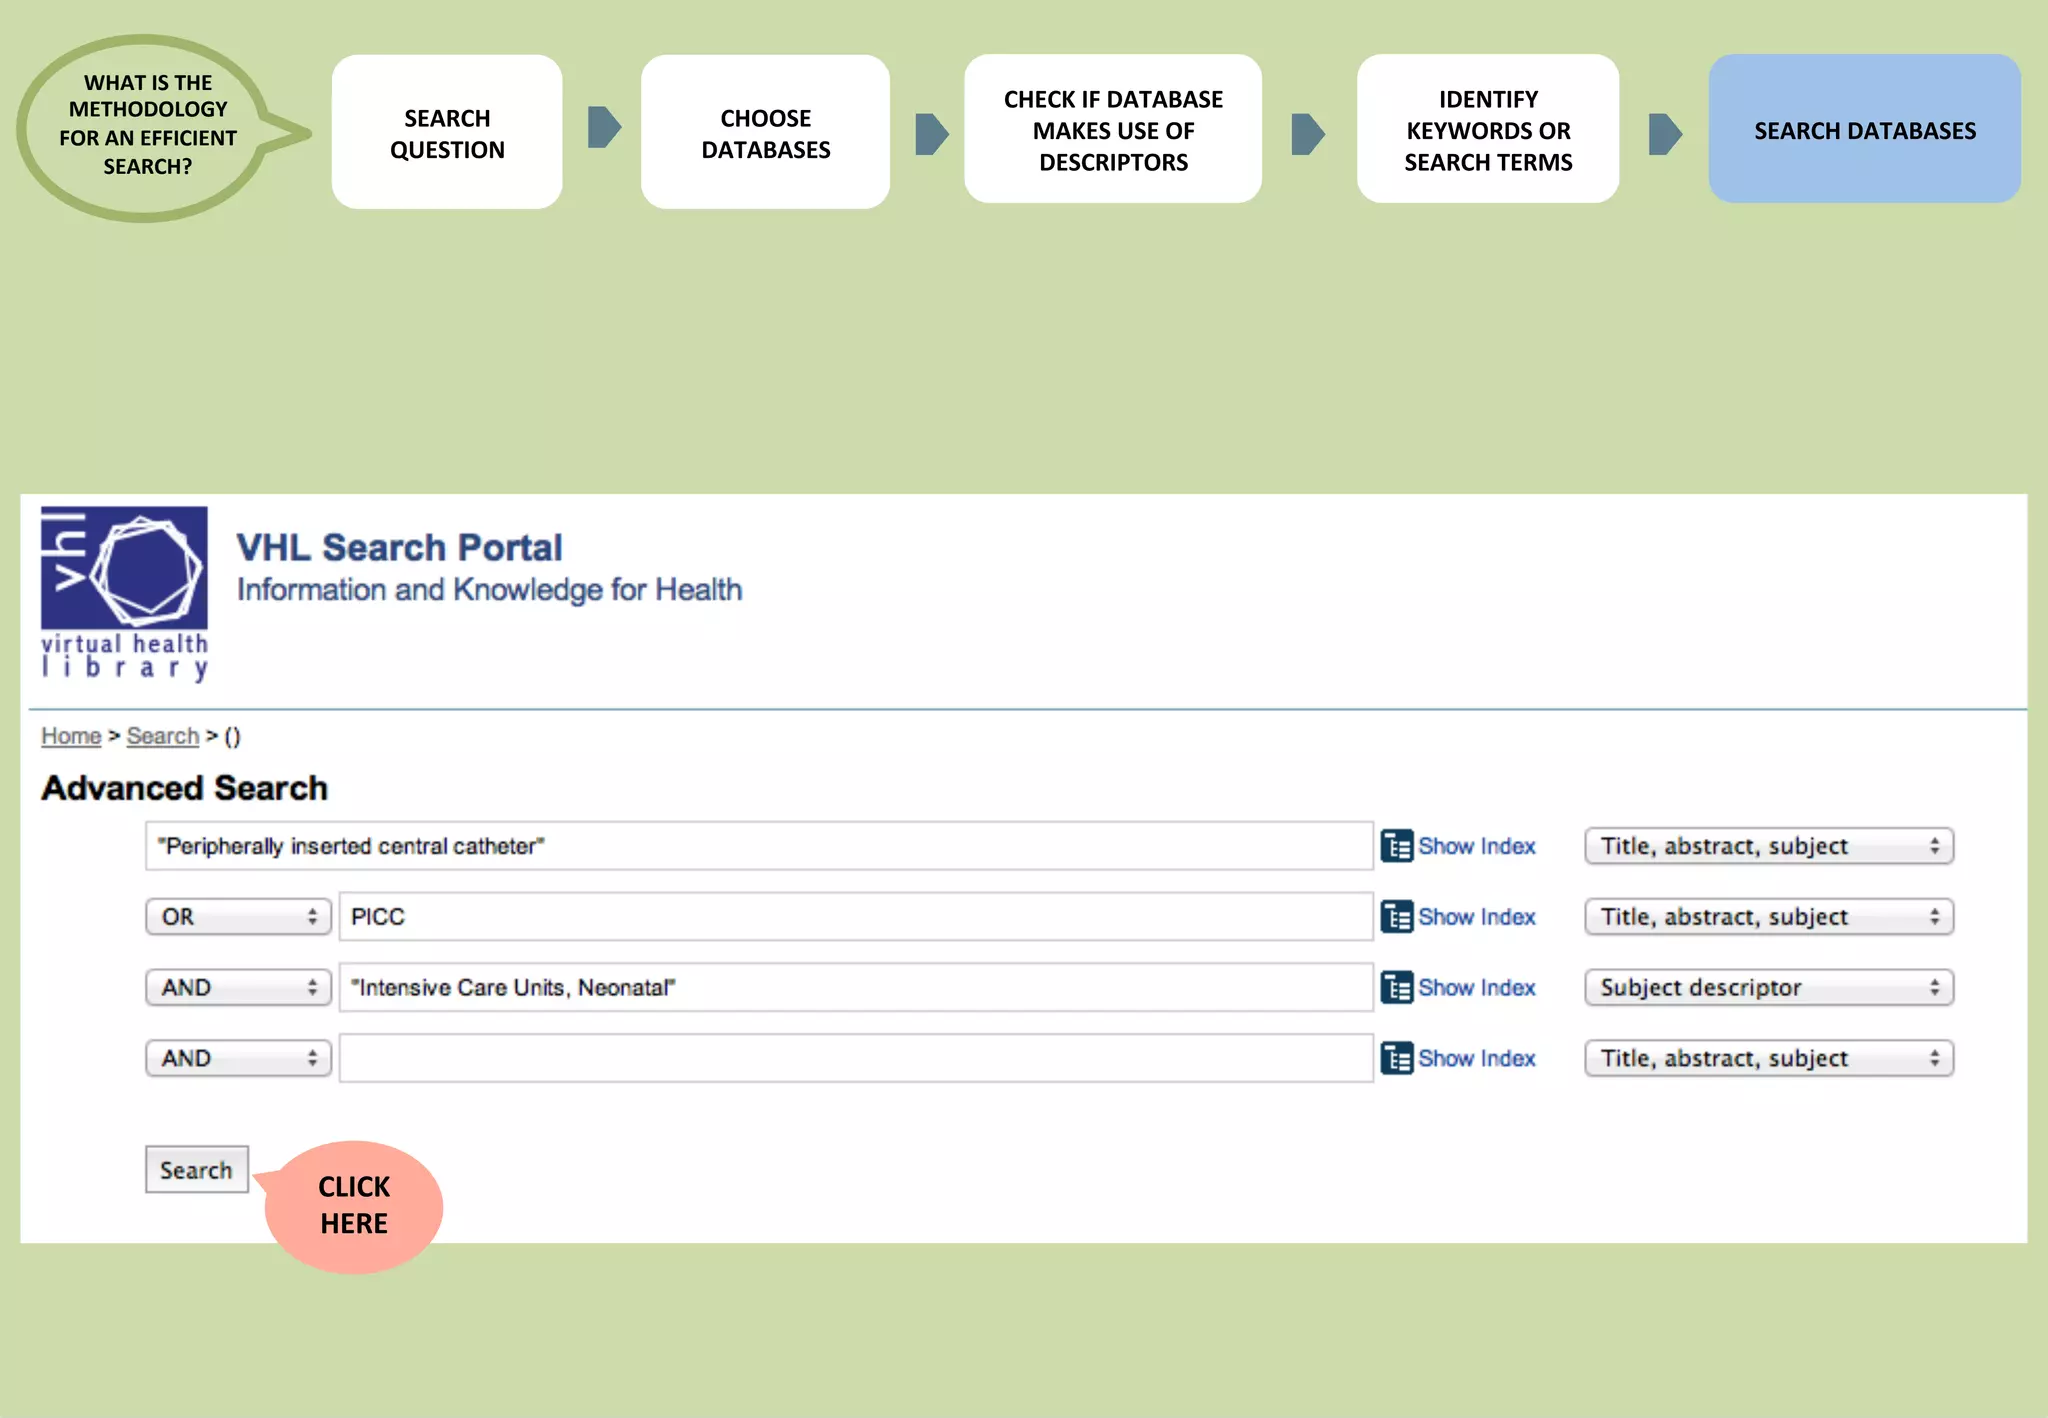Click the VHL Search Portal title
The height and width of the screenshot is (1418, 2048).
coord(399,548)
